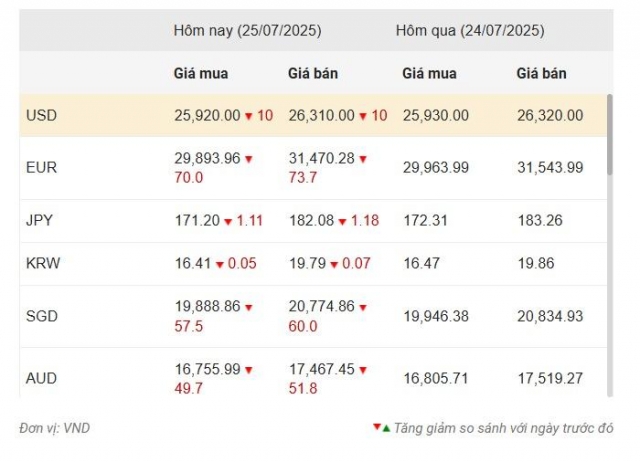The image size is (640, 462).
Task: Click yesterday's AUD buy price 16,805.71
Action: [x=436, y=378]
